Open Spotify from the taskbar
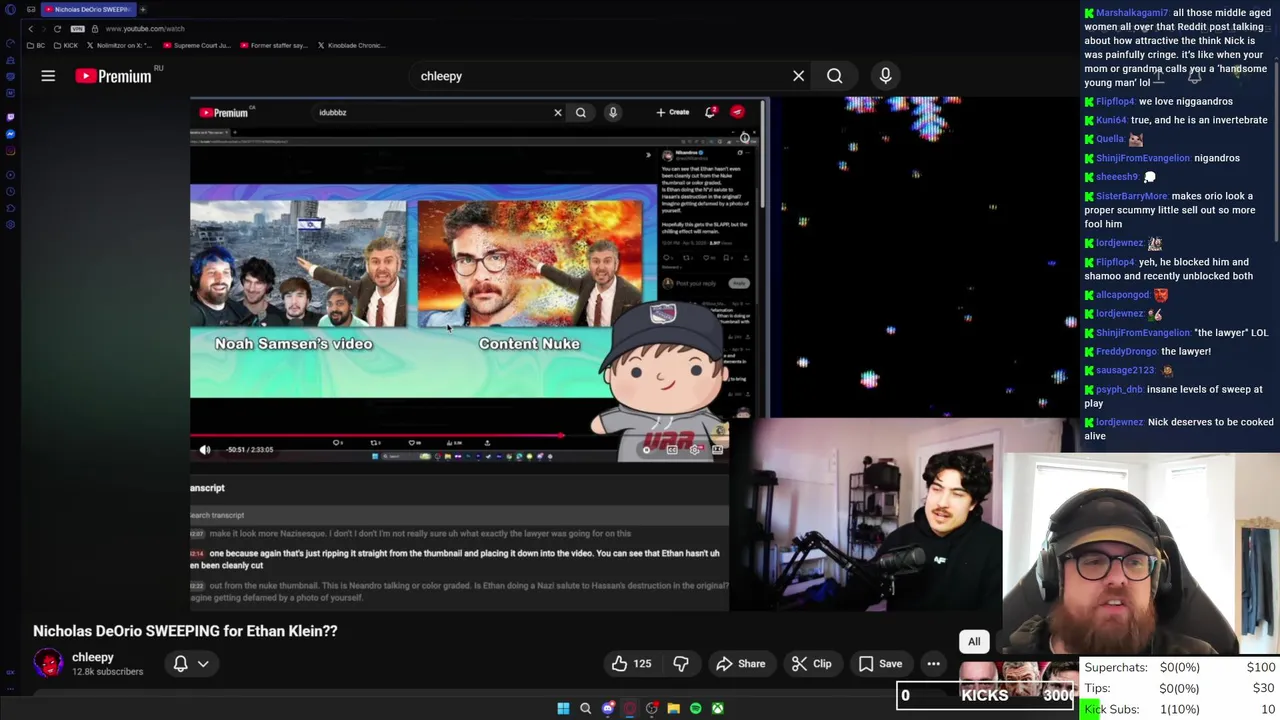Screen dimensions: 1280x720 695,708
